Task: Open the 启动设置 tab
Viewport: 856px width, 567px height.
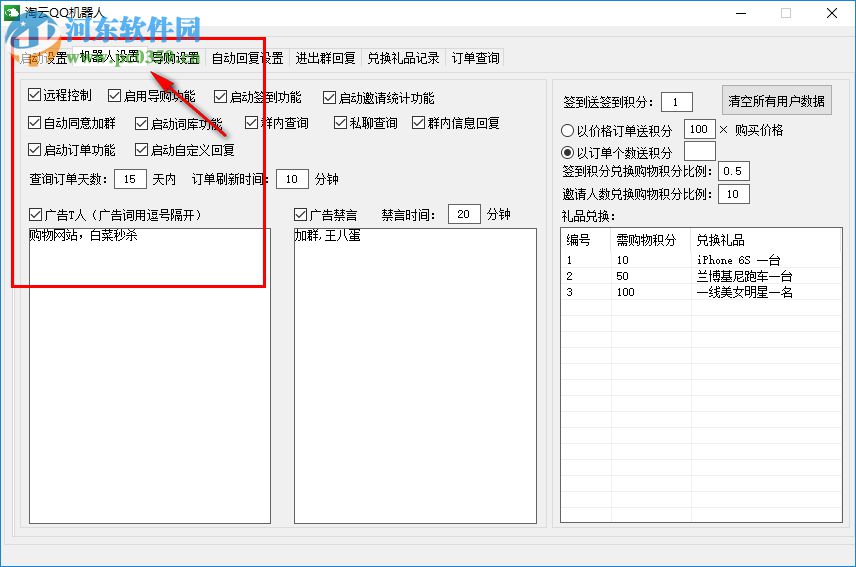Action: click(x=43, y=58)
